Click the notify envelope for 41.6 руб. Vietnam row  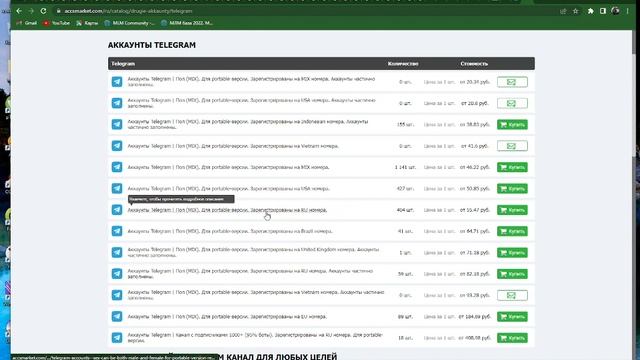(512, 146)
